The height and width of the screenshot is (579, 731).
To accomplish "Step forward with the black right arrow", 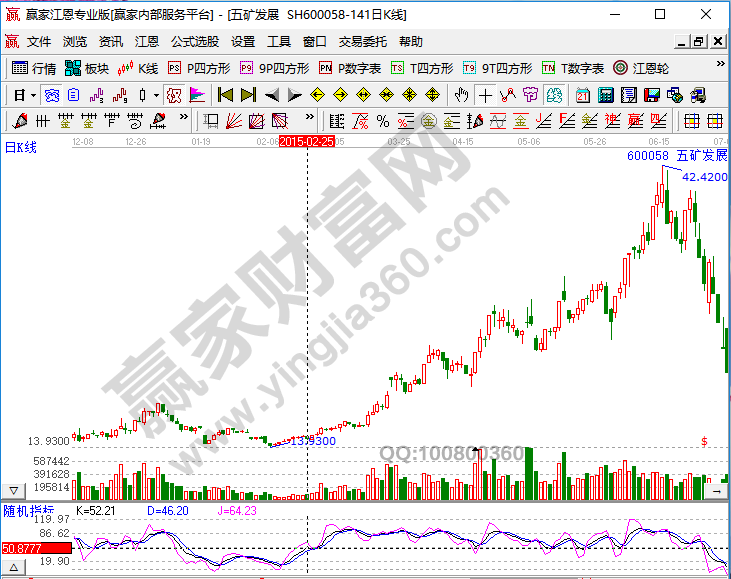I will click(295, 95).
